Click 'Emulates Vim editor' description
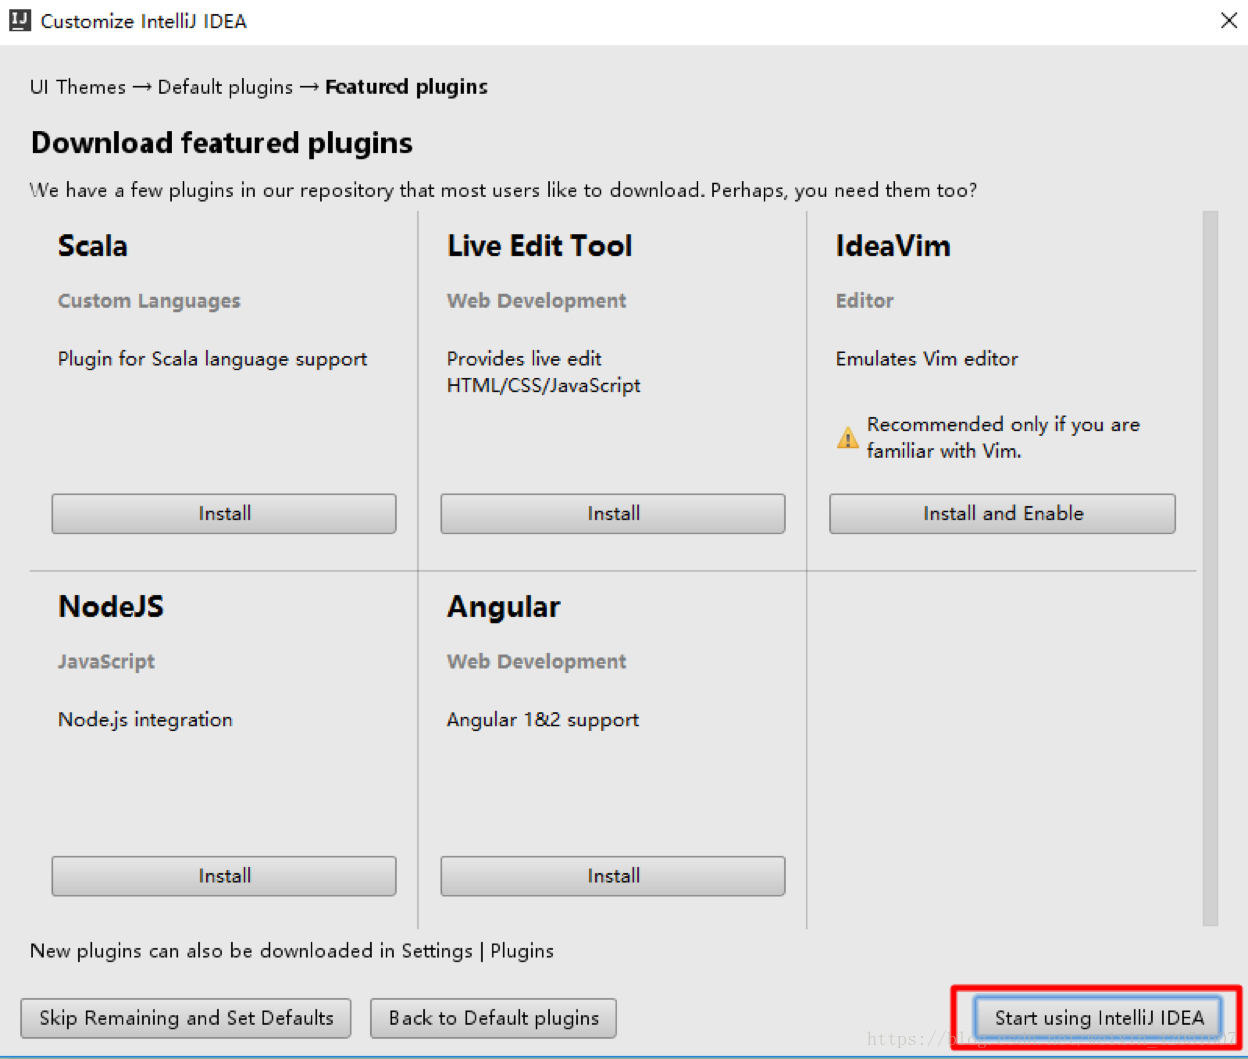 click(927, 359)
